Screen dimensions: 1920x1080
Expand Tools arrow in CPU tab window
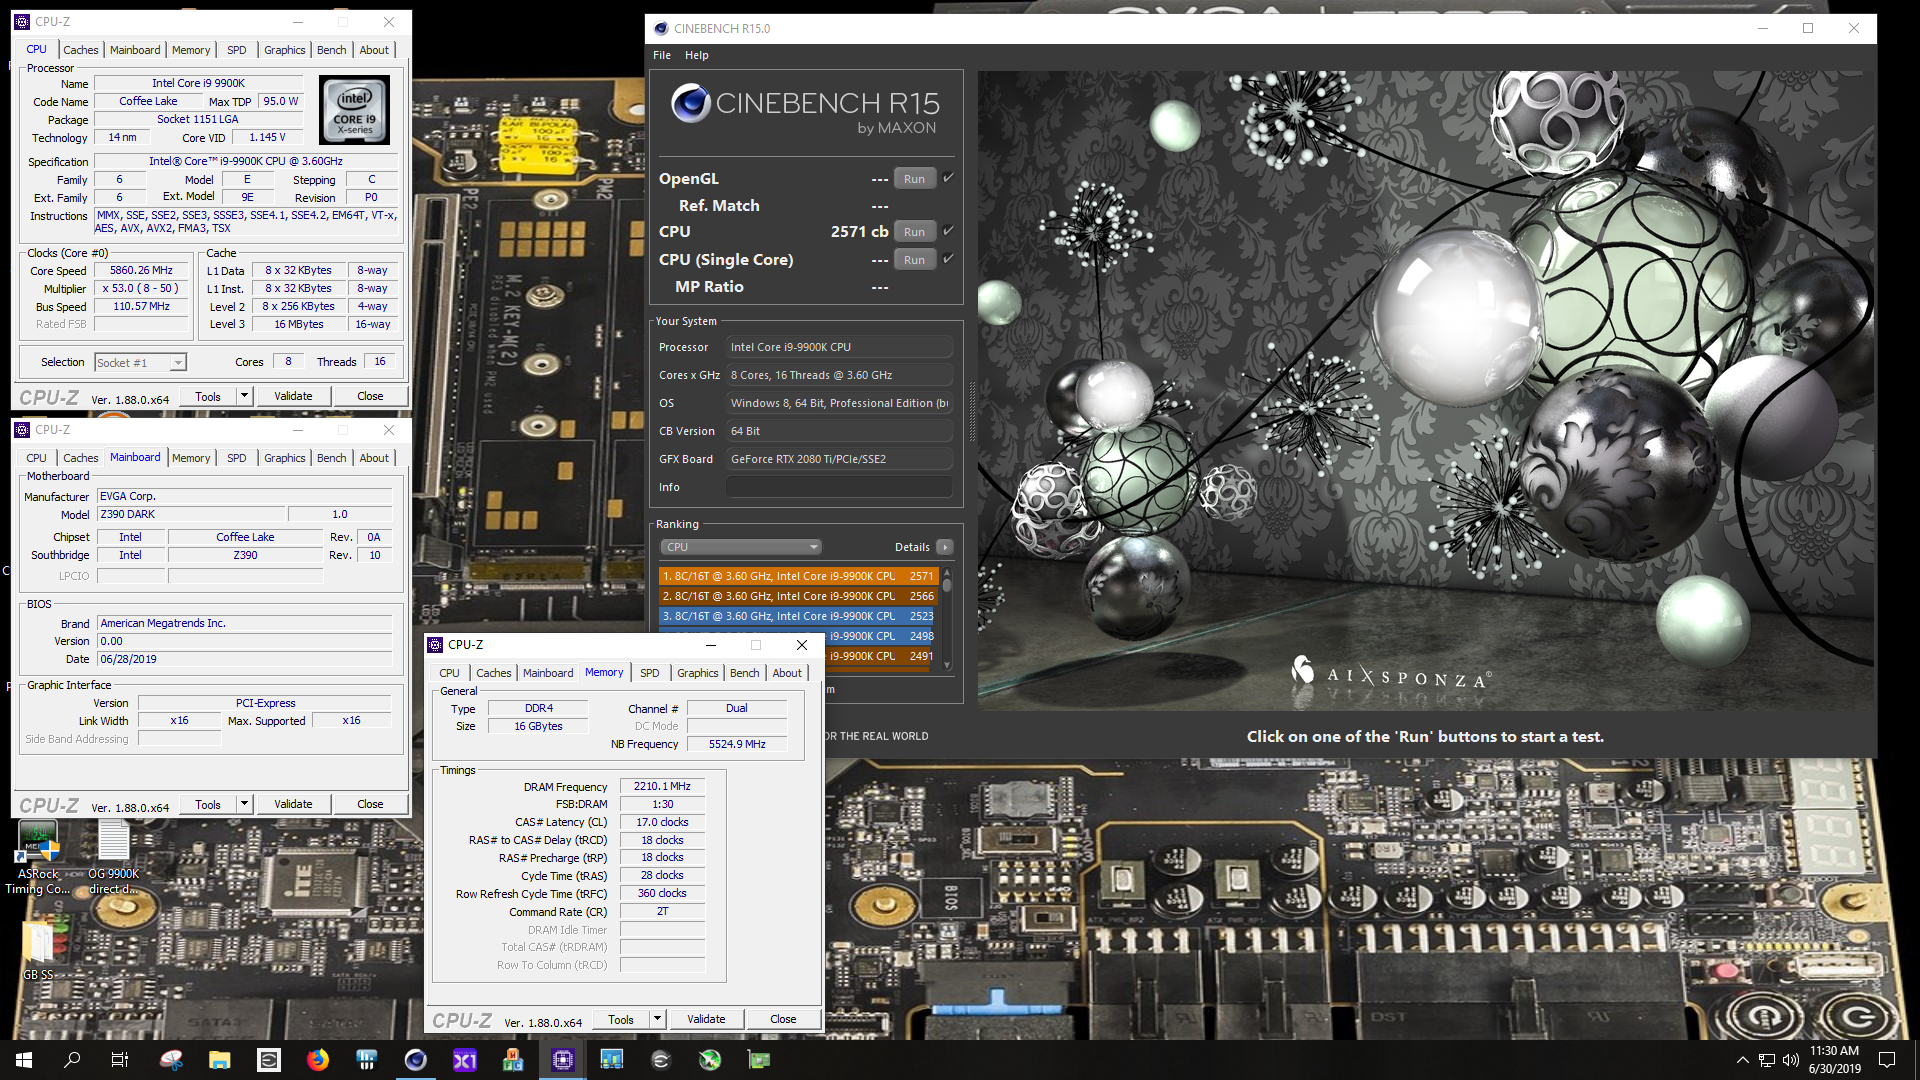[x=244, y=396]
